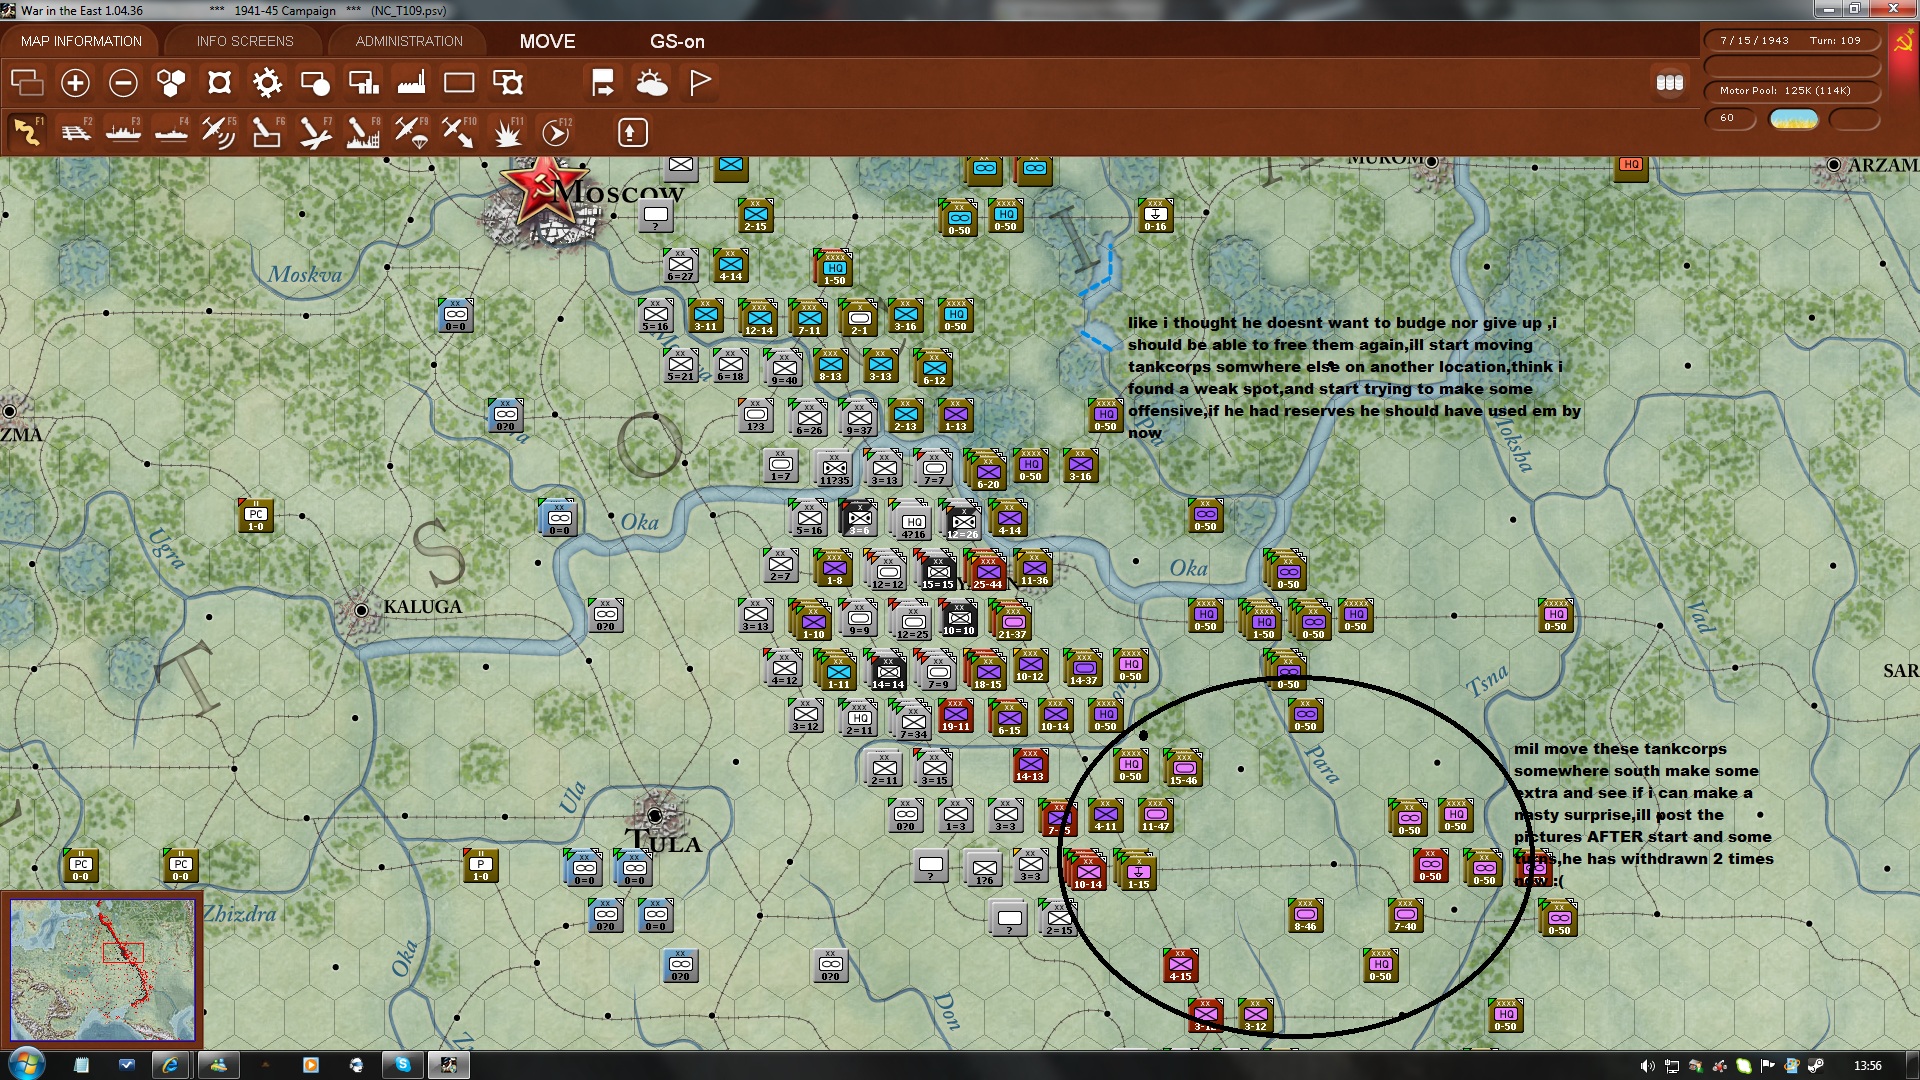Viewport: 1920px width, 1080px height.
Task: Select the F1 move mode
Action: [x=27, y=132]
